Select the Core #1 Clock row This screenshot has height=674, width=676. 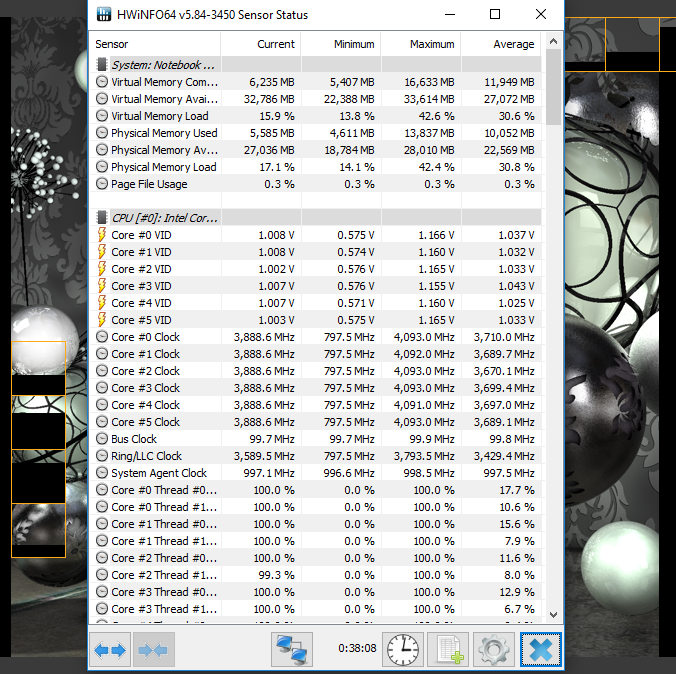point(315,354)
